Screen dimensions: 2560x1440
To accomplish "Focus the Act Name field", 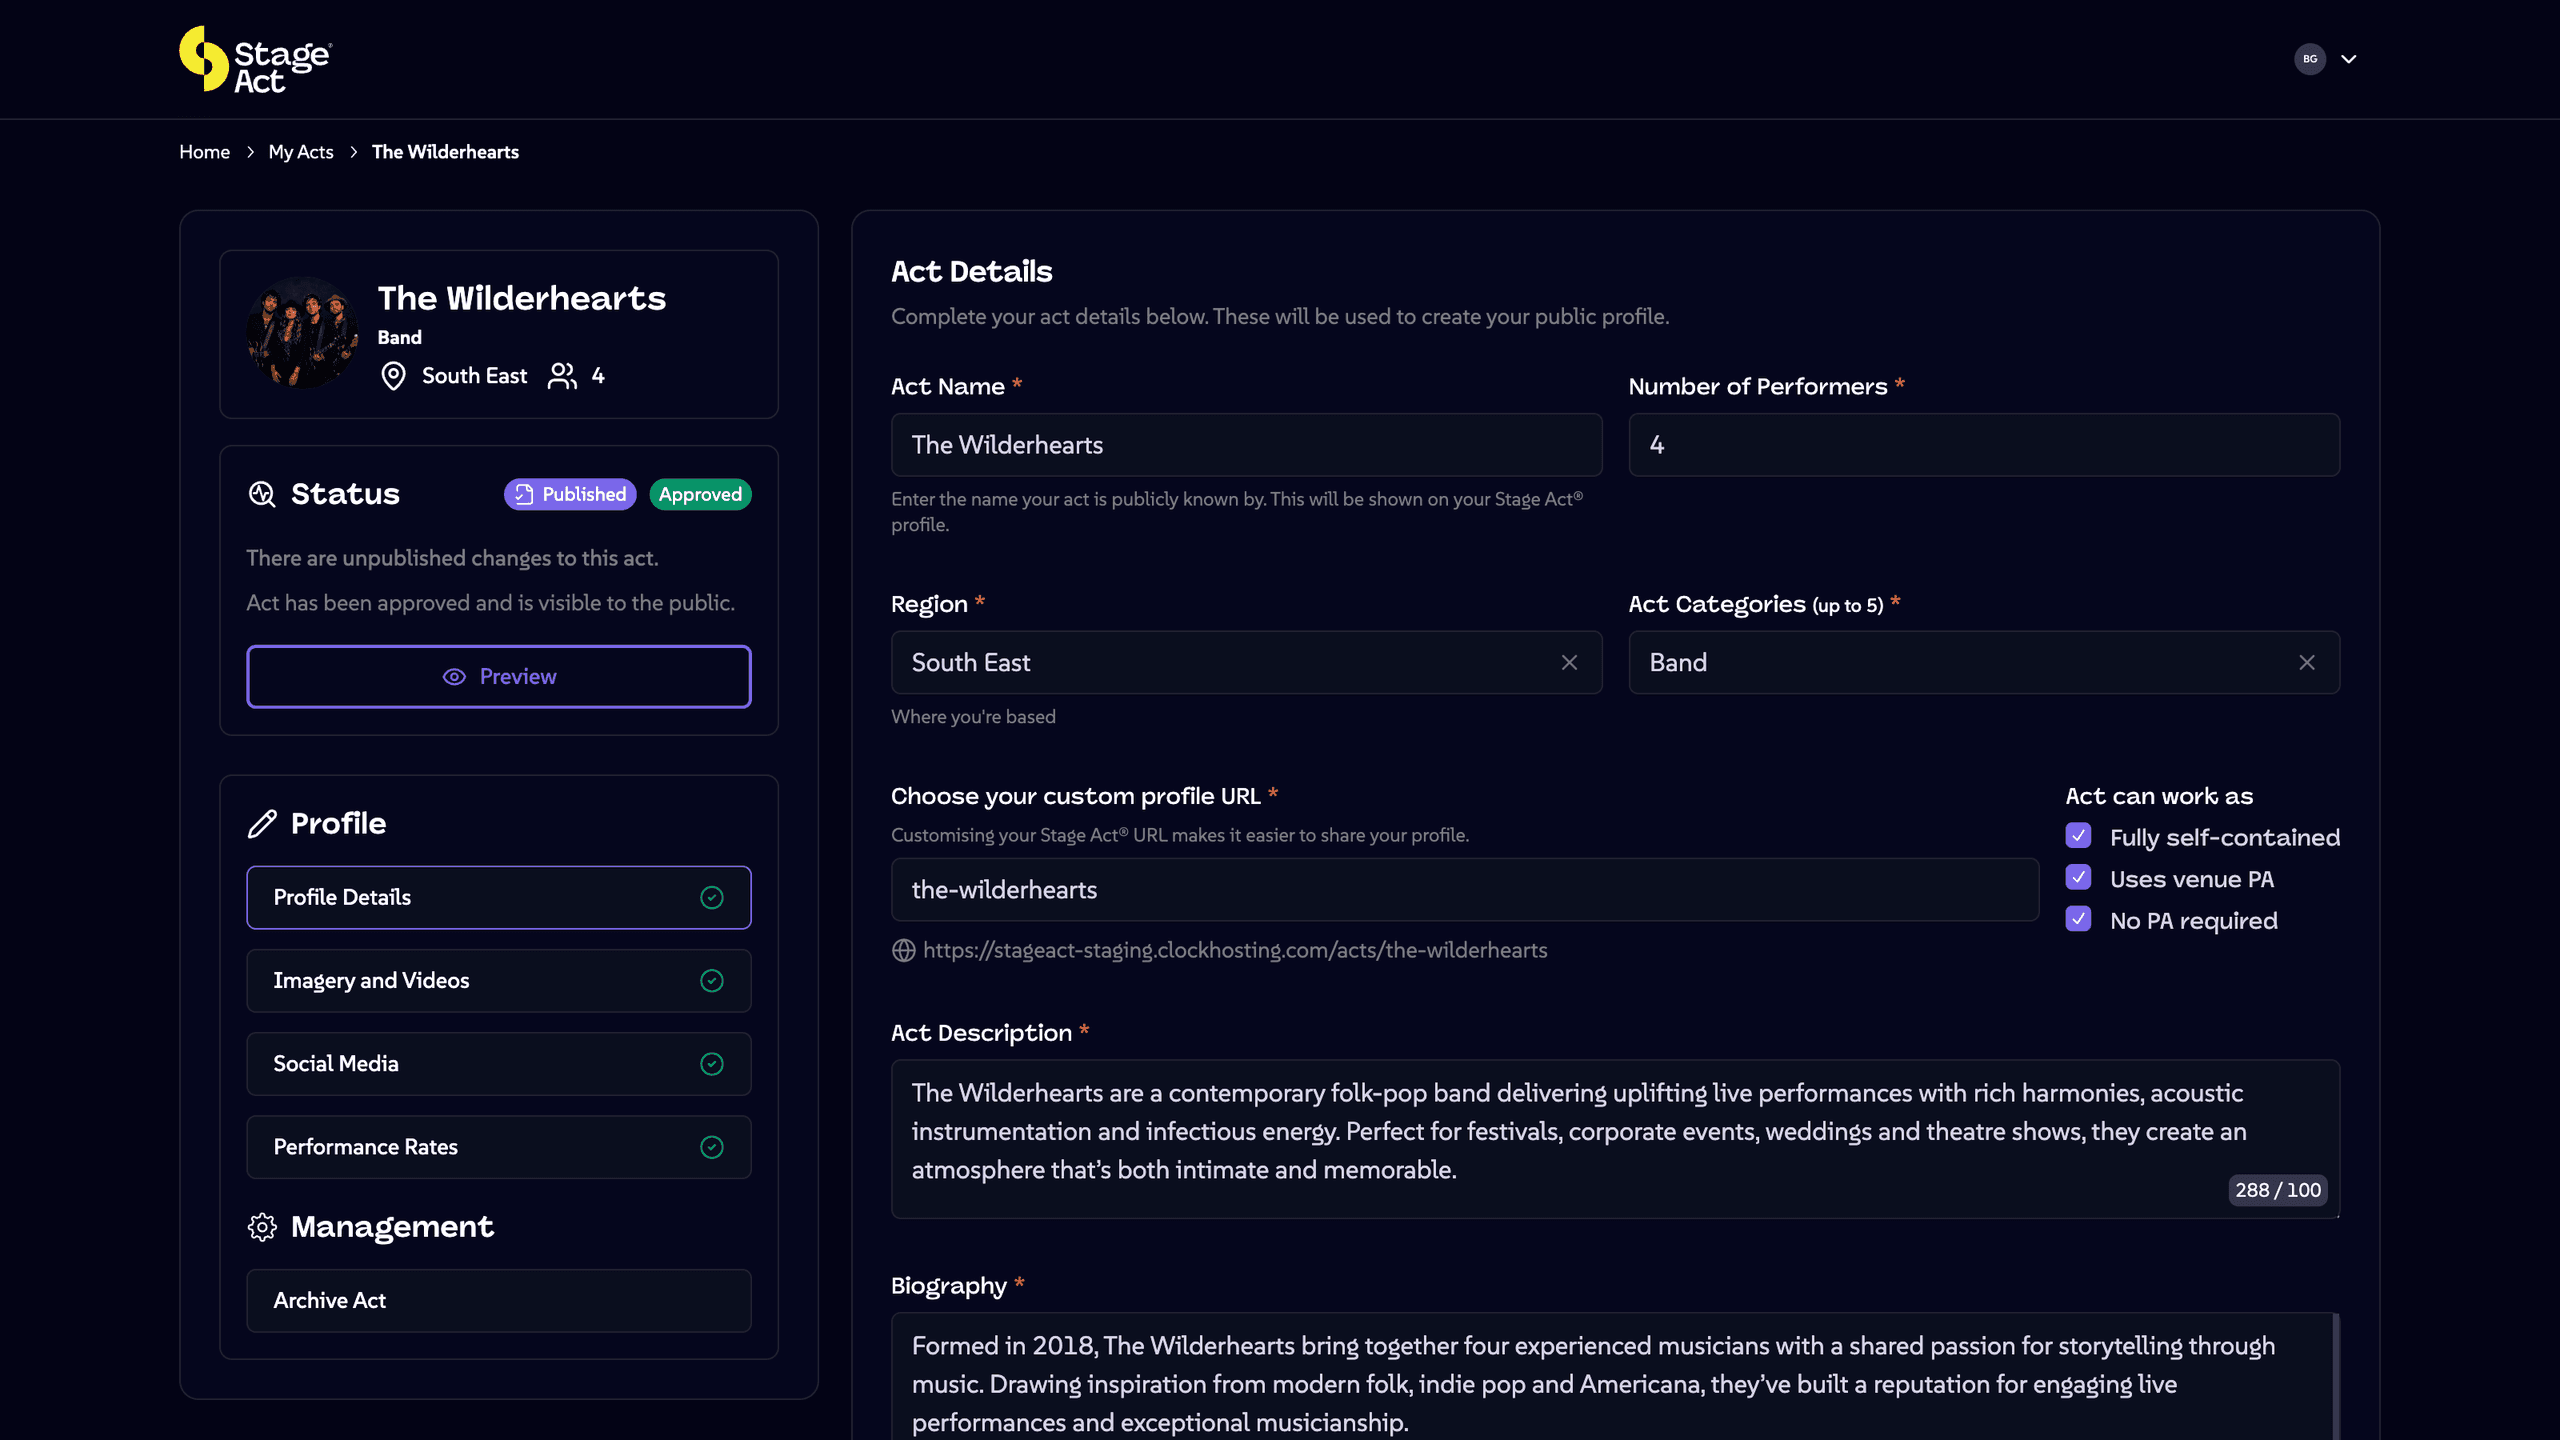I will tap(1246, 445).
